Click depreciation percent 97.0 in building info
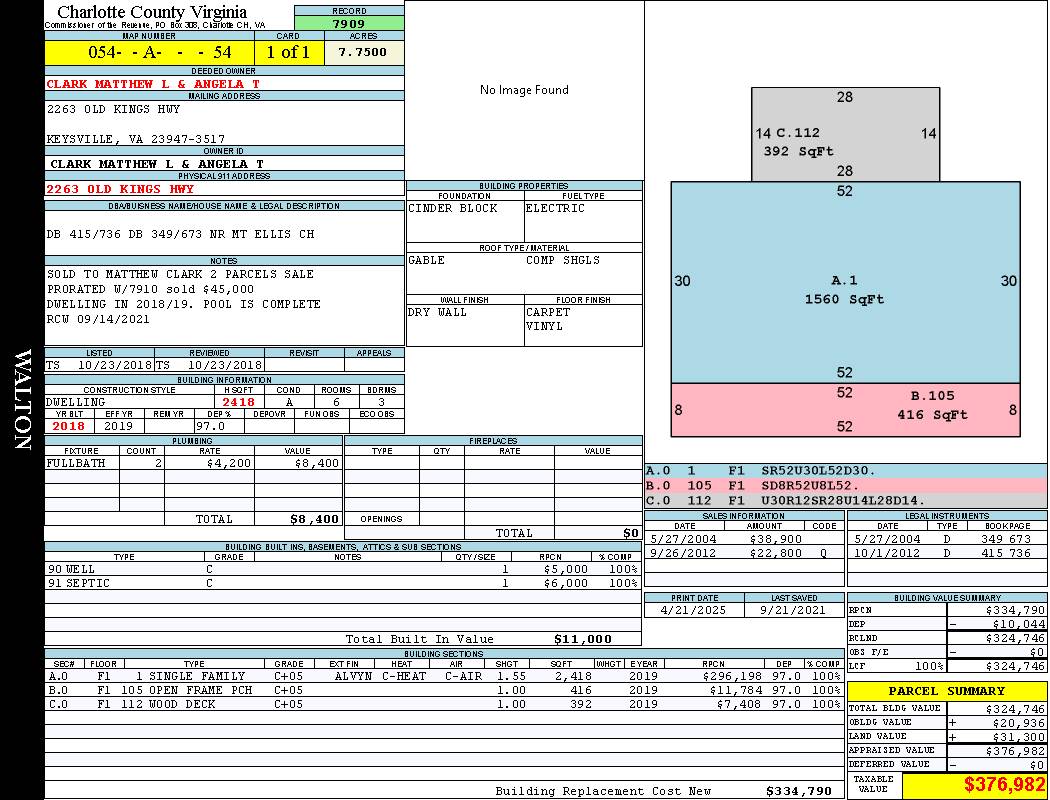Viewport: 1050px width, 800px height. click(210, 426)
